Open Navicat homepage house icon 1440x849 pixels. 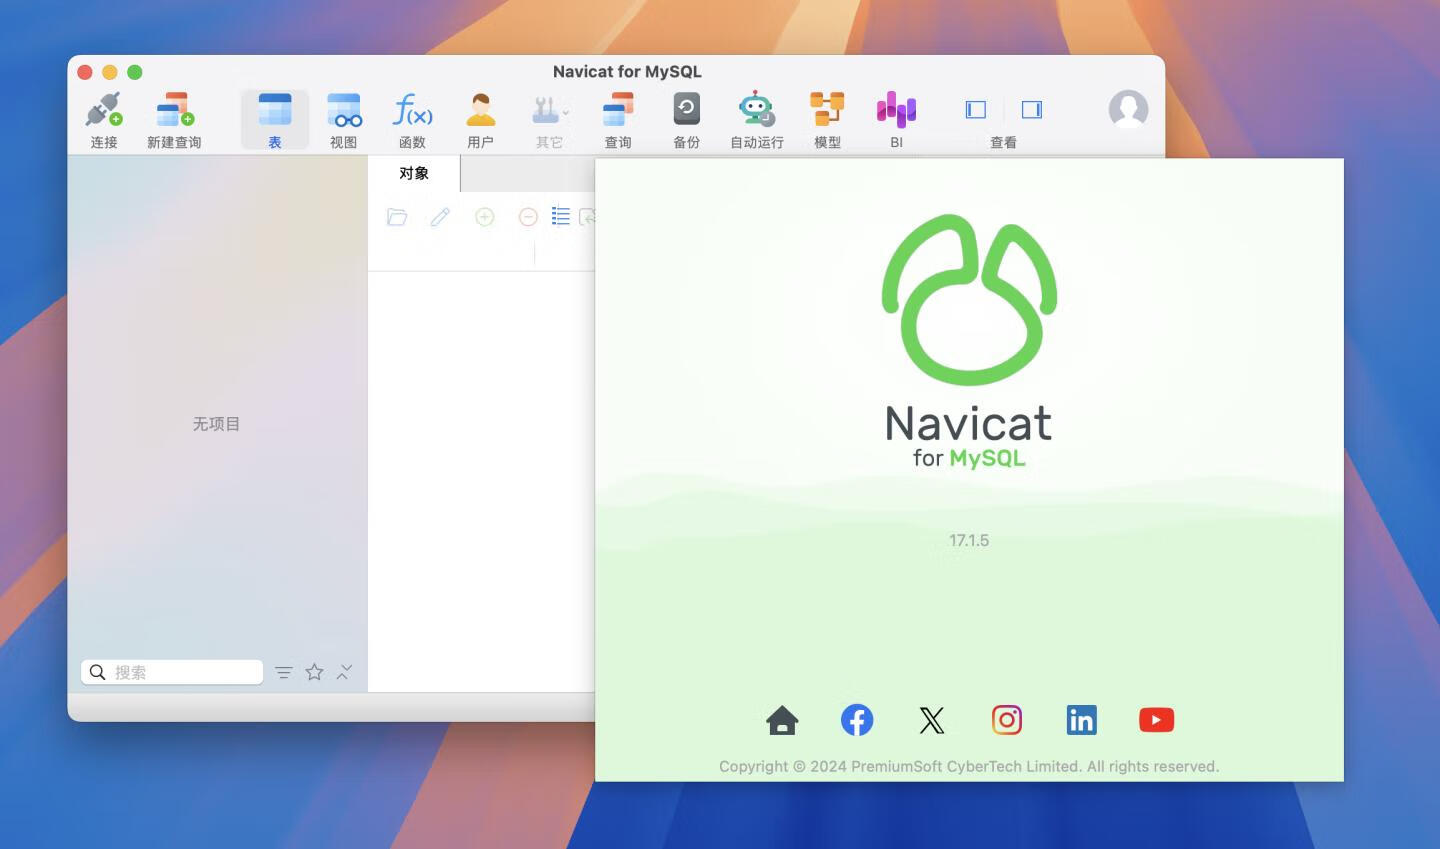point(782,720)
